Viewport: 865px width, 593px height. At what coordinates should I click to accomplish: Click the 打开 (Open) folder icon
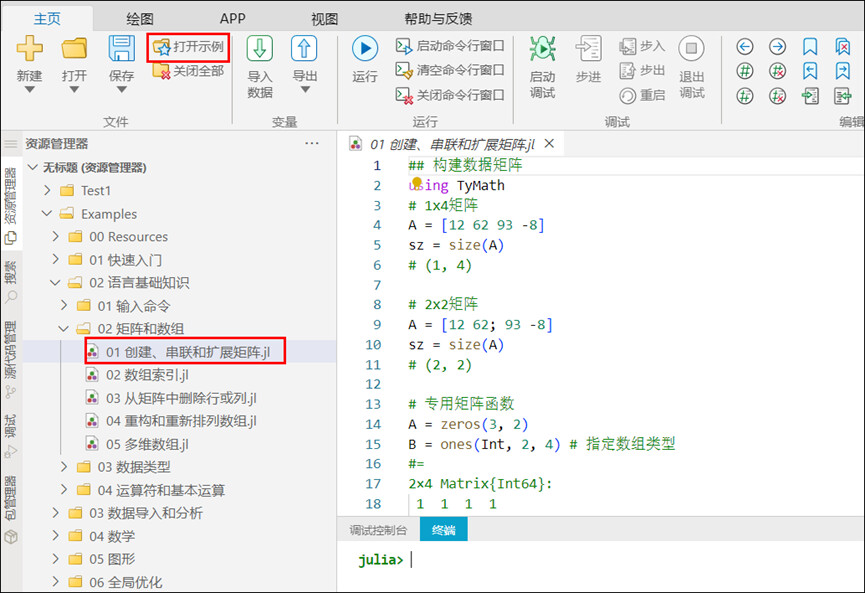click(x=74, y=48)
